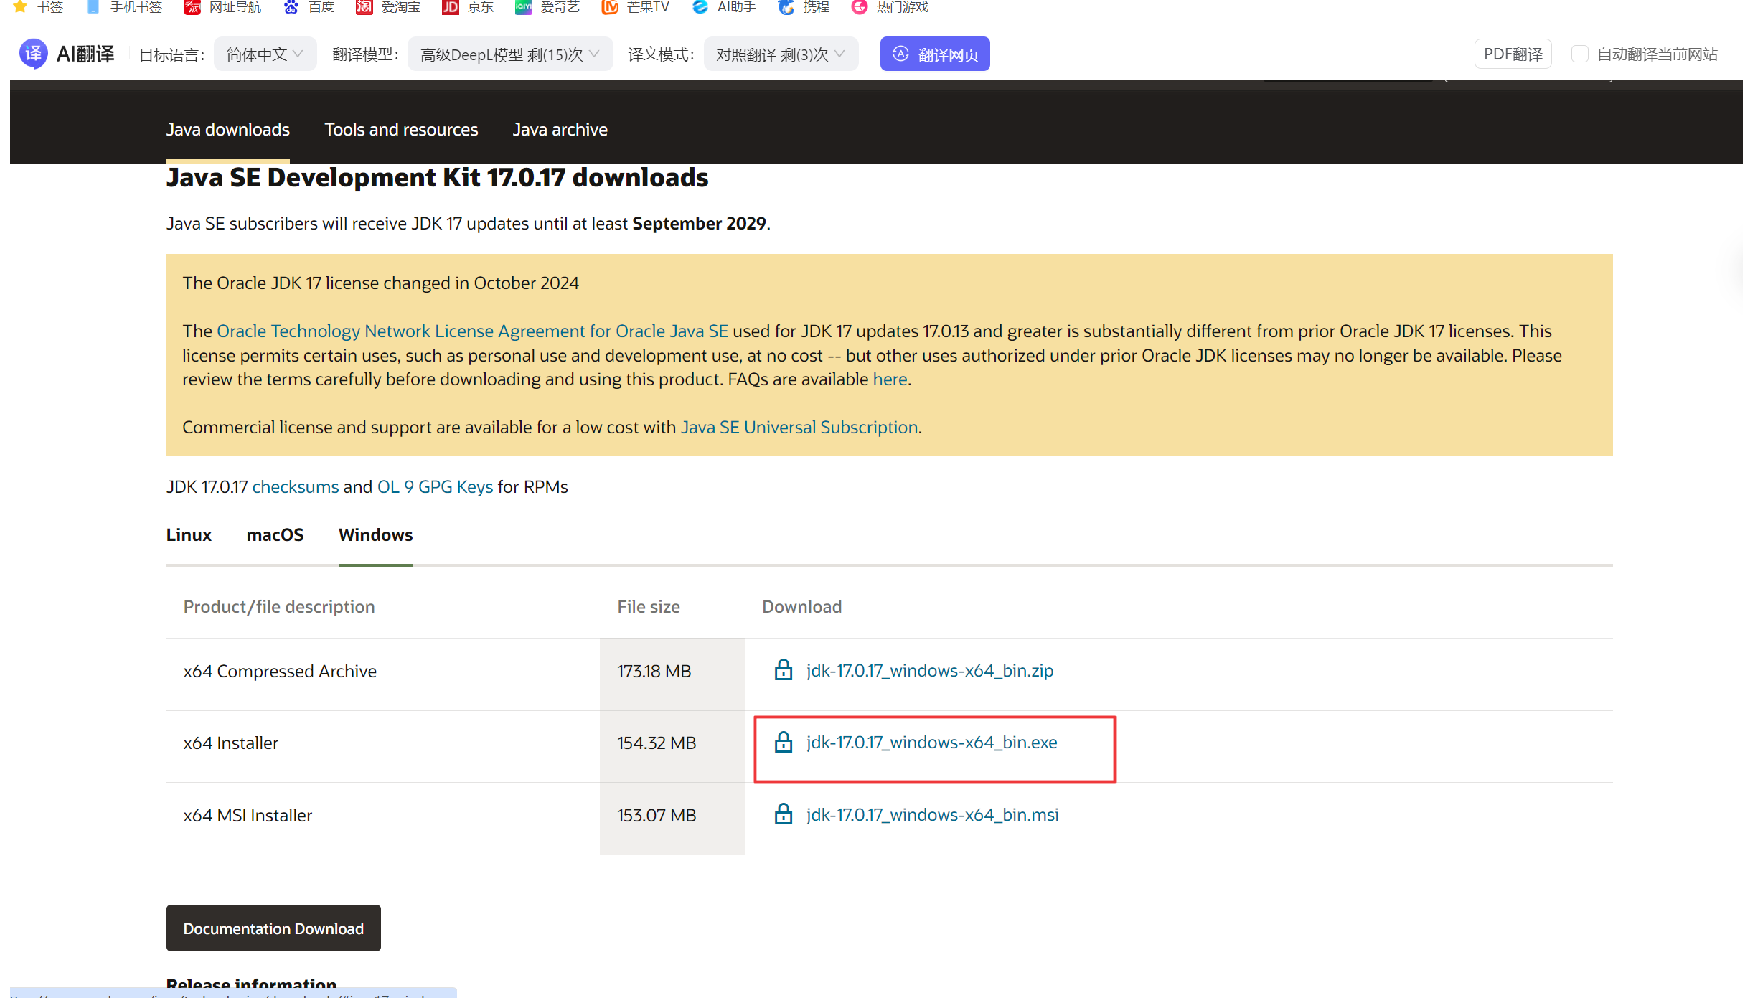Click the File size column header
Screen dimensions: 1743x1005
[648, 607]
